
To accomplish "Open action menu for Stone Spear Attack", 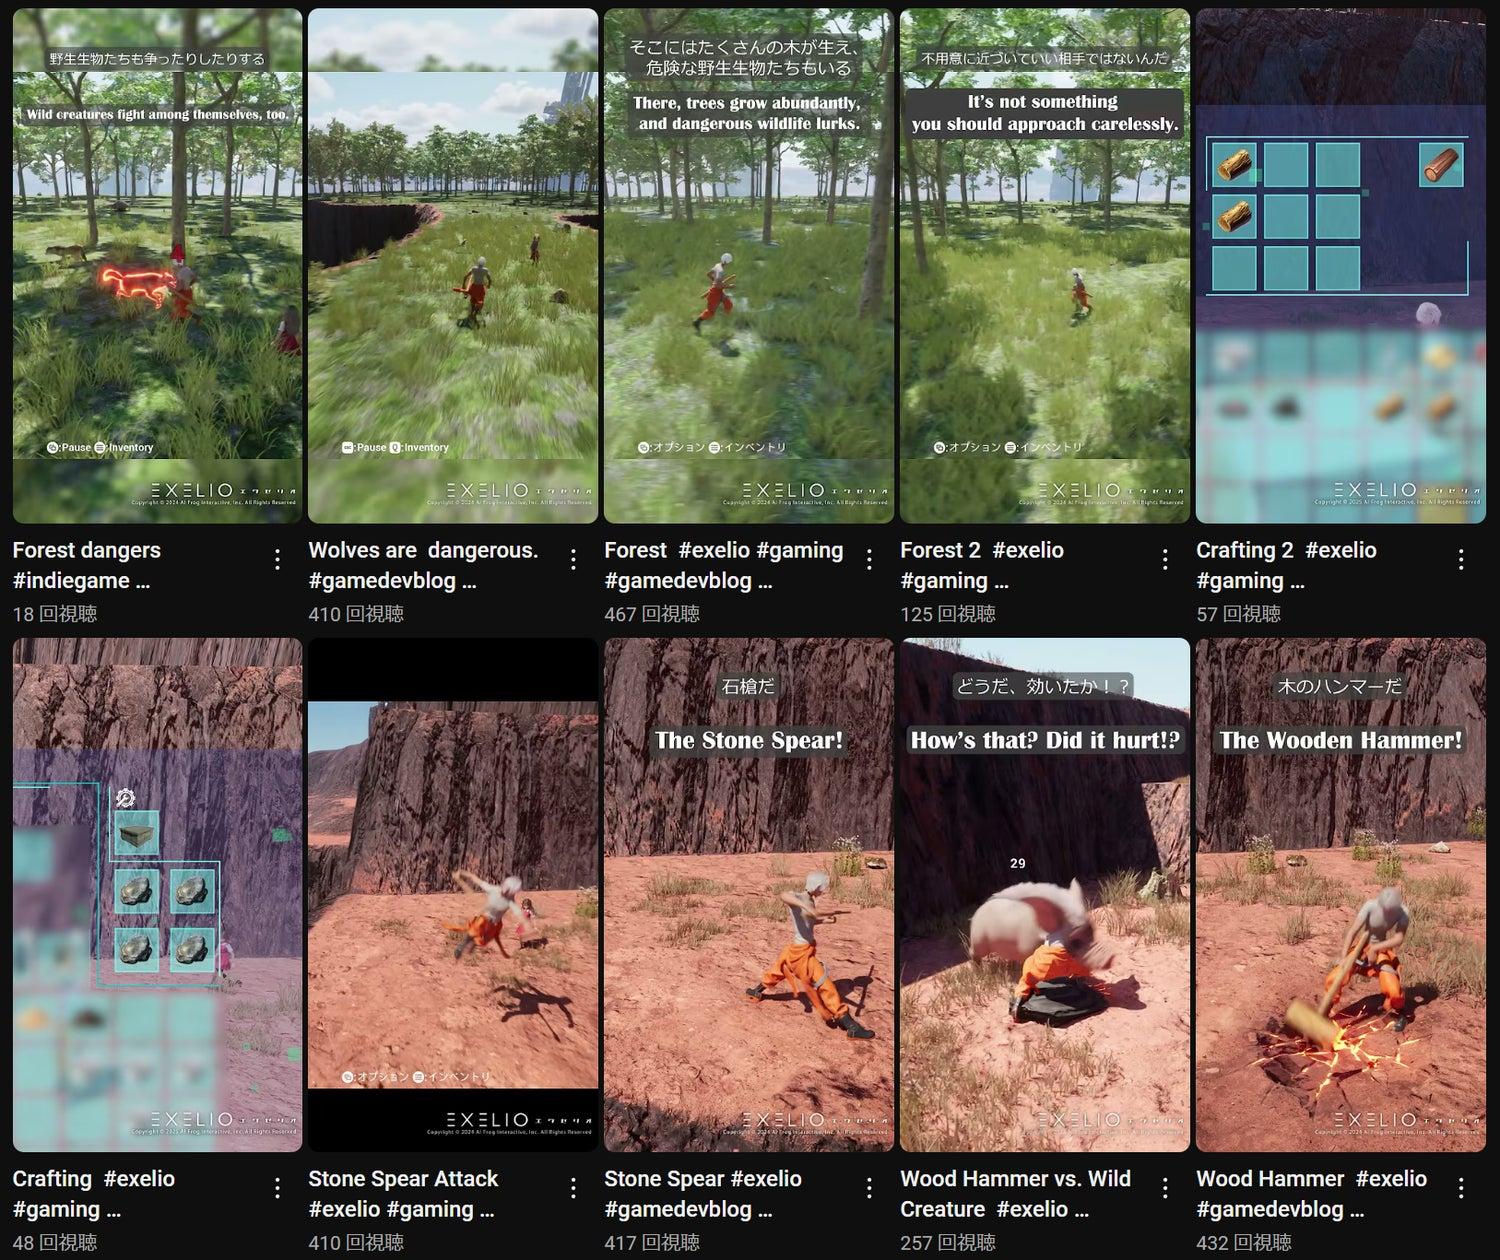I will (x=573, y=1188).
